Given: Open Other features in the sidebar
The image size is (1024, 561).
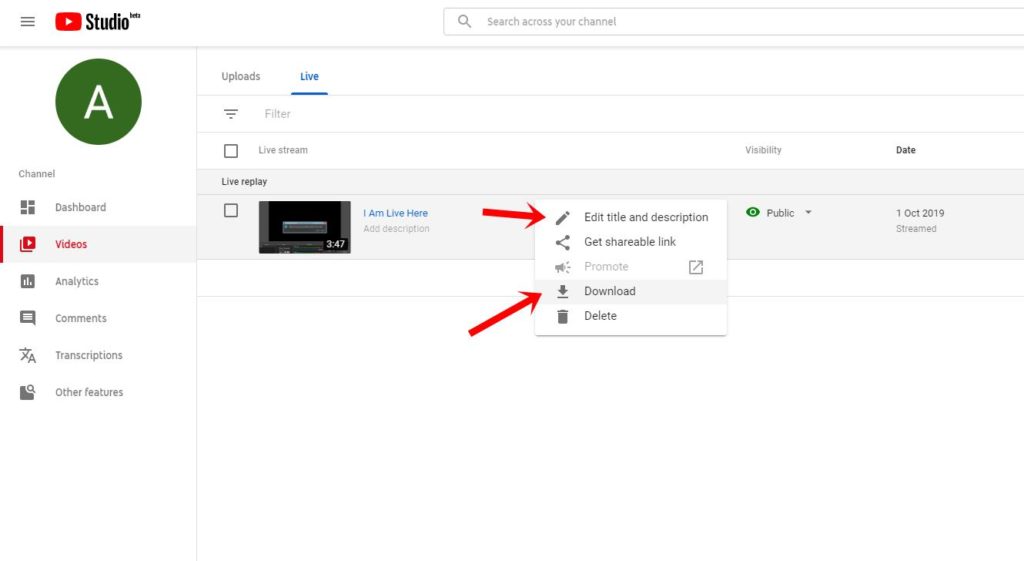Looking at the screenshot, I should point(98,392).
